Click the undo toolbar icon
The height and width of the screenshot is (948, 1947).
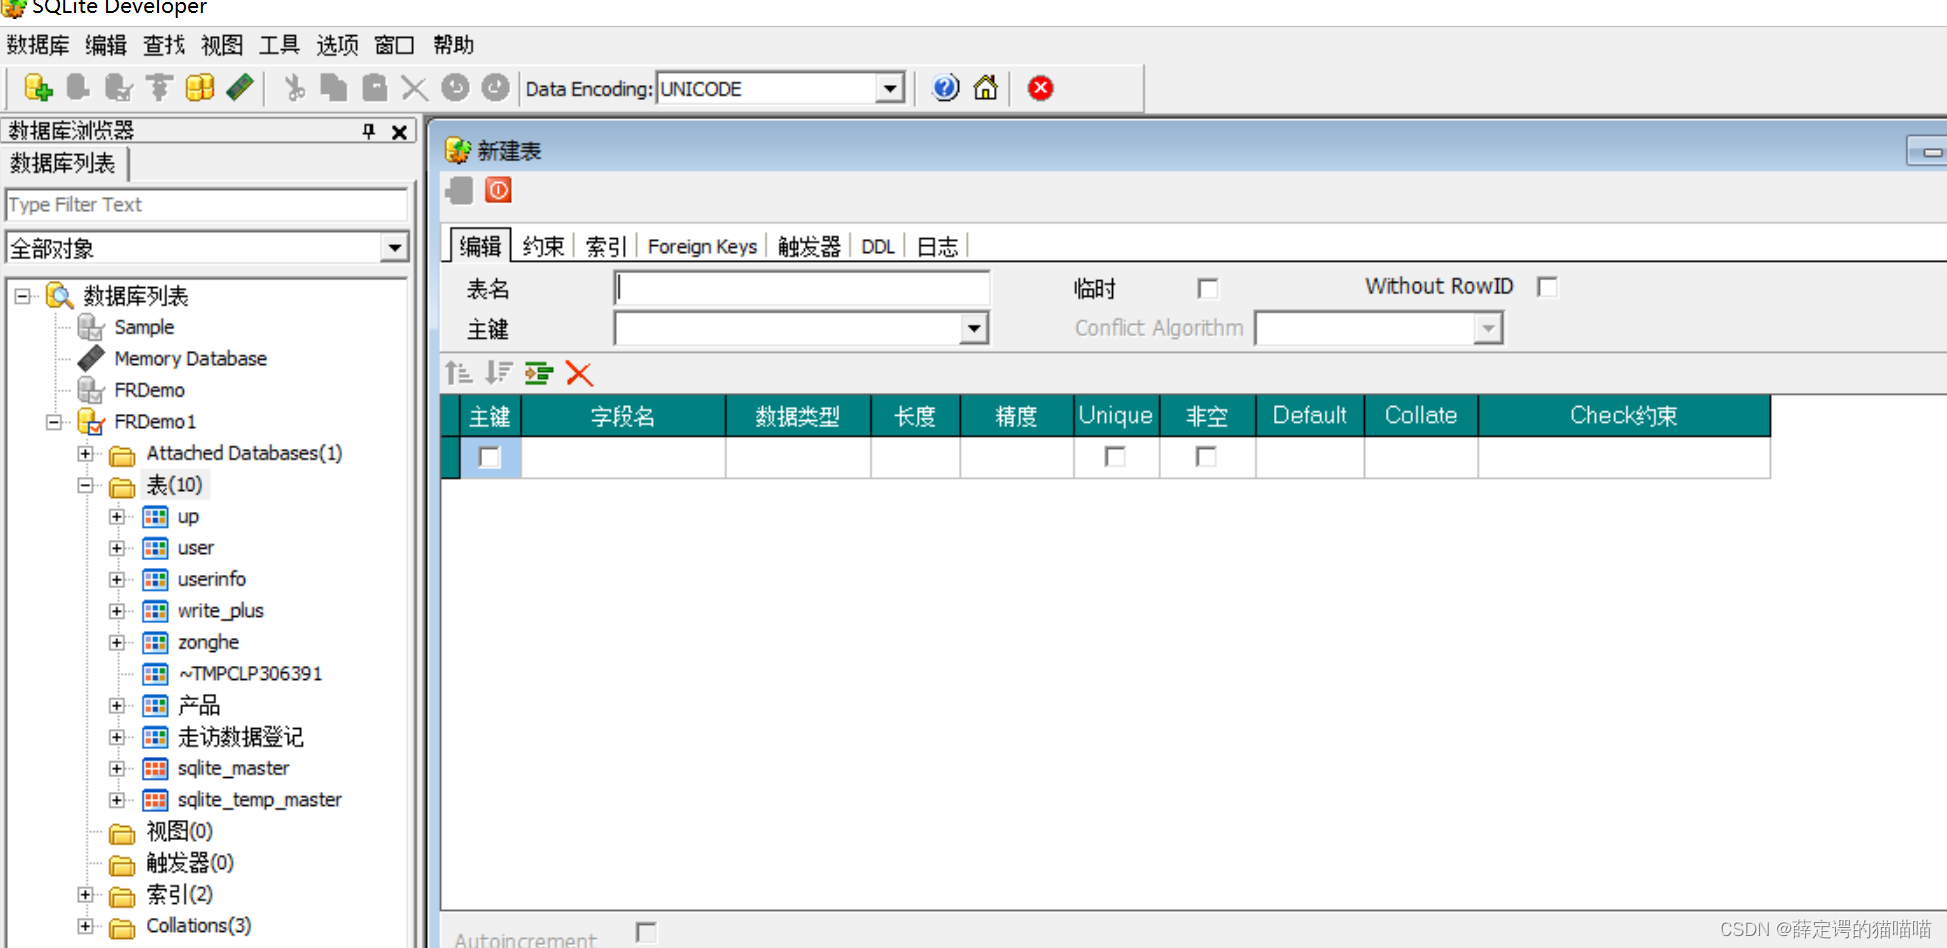pyautogui.click(x=455, y=88)
